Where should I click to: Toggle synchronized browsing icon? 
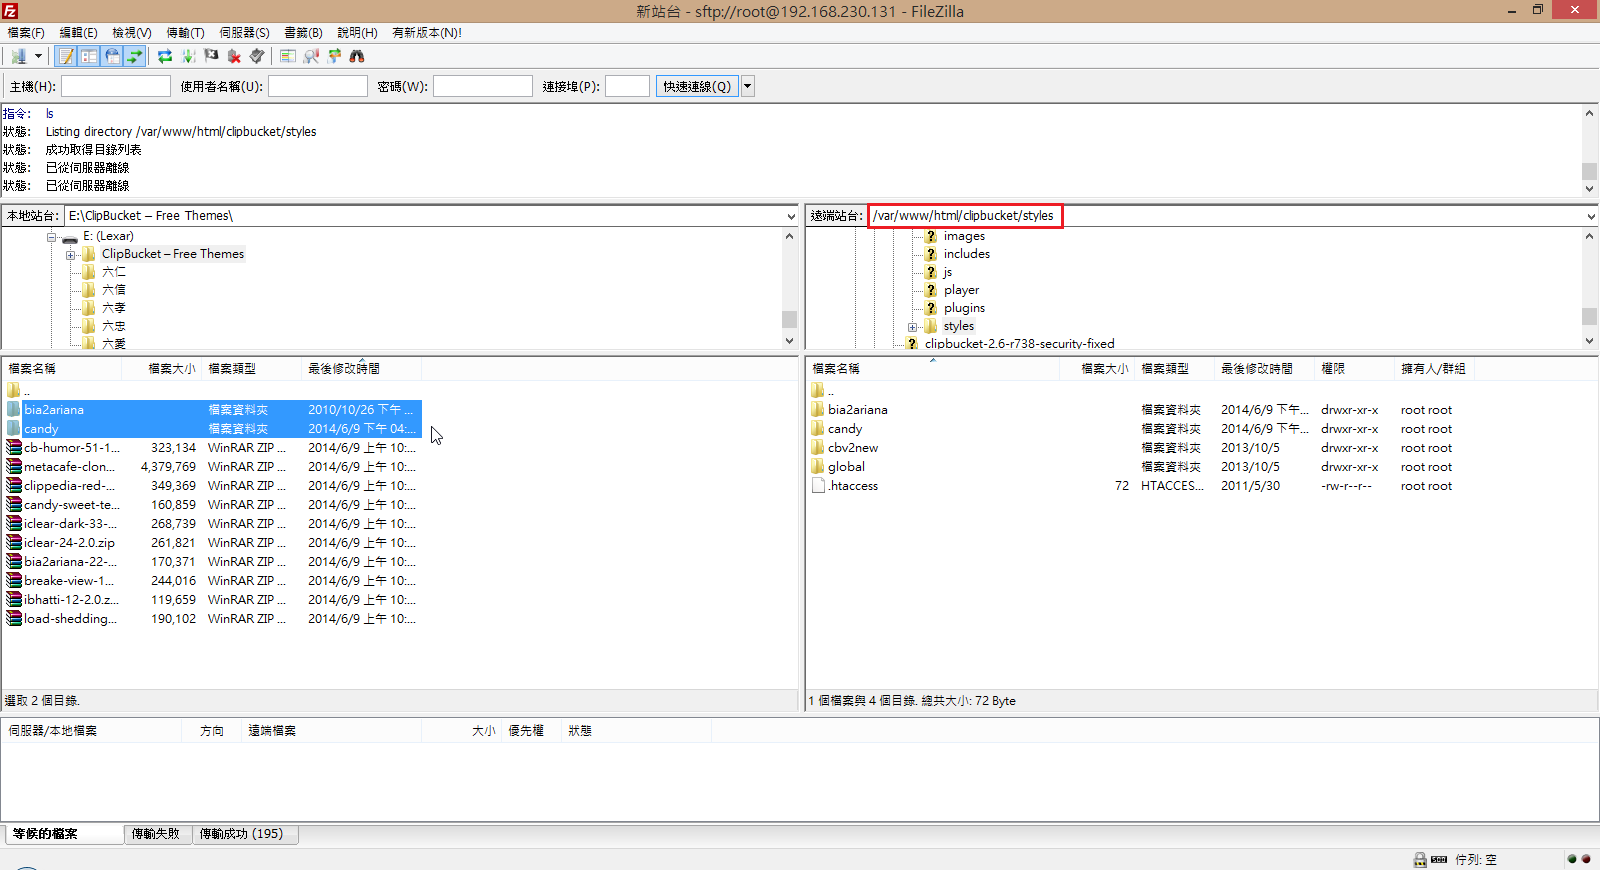(334, 56)
